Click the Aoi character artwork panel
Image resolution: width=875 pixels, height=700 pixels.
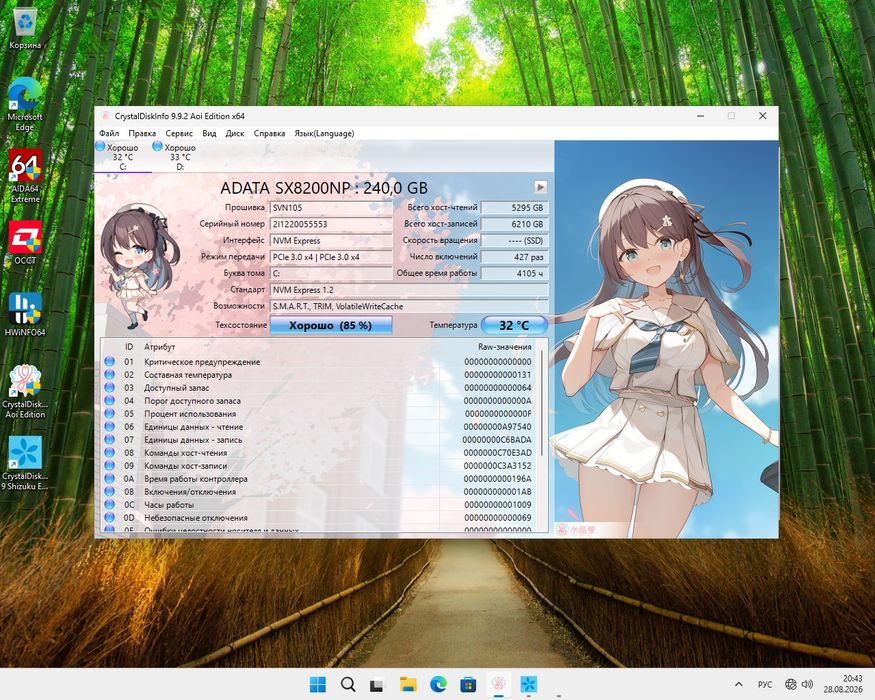click(666, 339)
